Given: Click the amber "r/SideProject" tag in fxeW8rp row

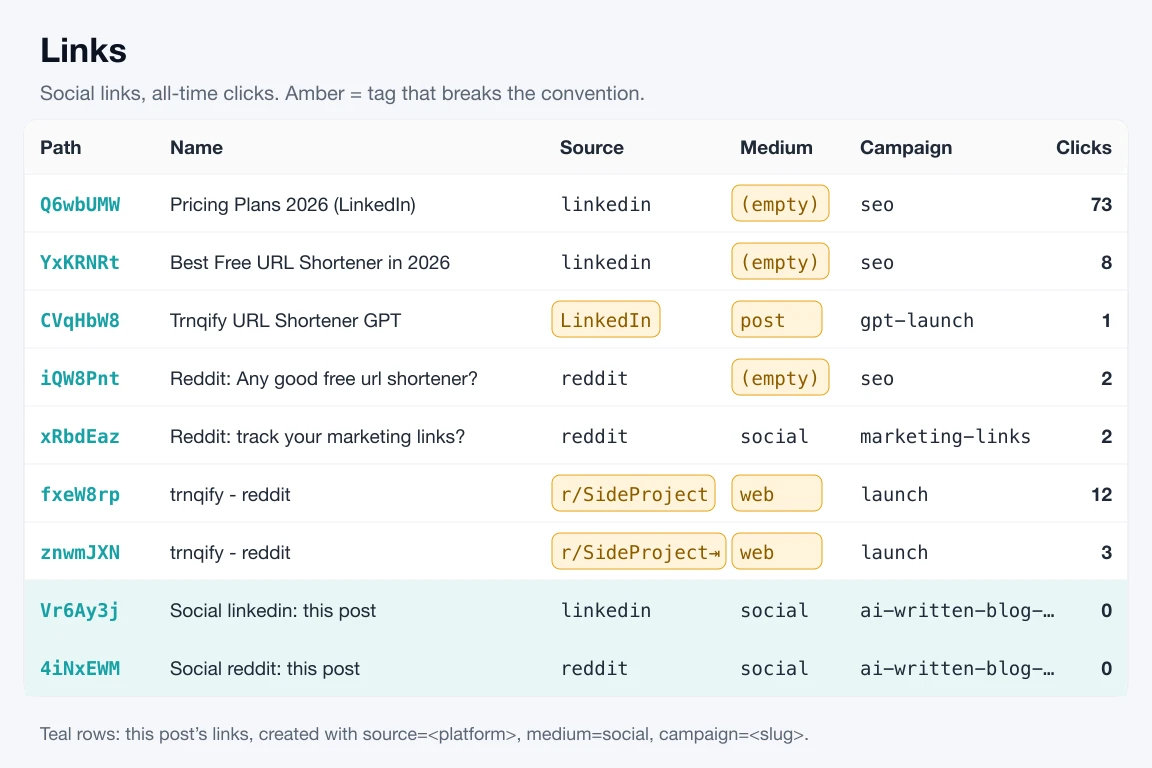Looking at the screenshot, I should [x=633, y=494].
